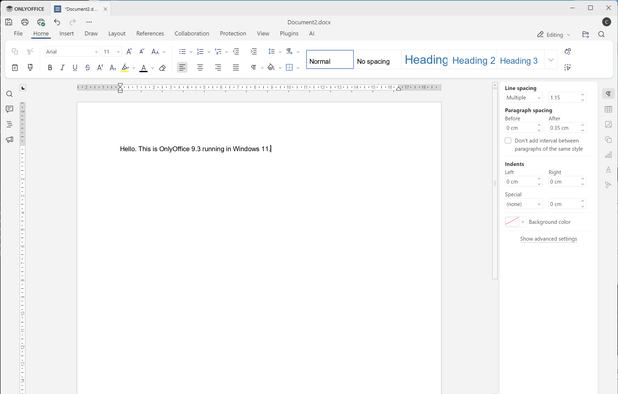Increase paragraph indent
The height and width of the screenshot is (394, 618).
click(254, 52)
